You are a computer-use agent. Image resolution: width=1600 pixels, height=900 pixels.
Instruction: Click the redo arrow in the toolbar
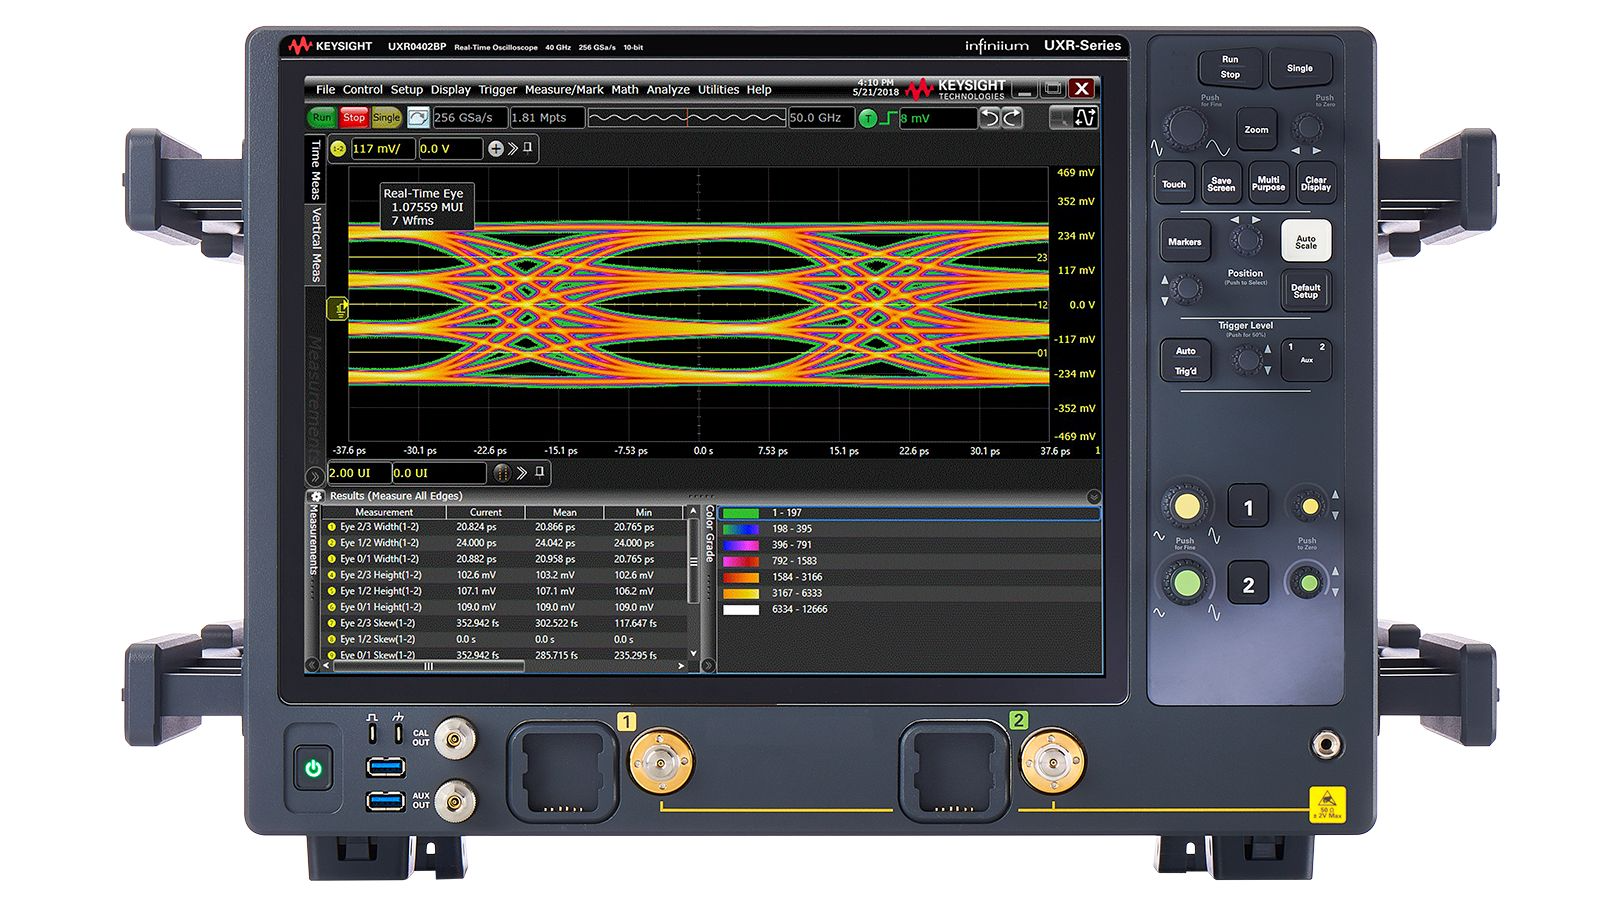[x=1012, y=118]
